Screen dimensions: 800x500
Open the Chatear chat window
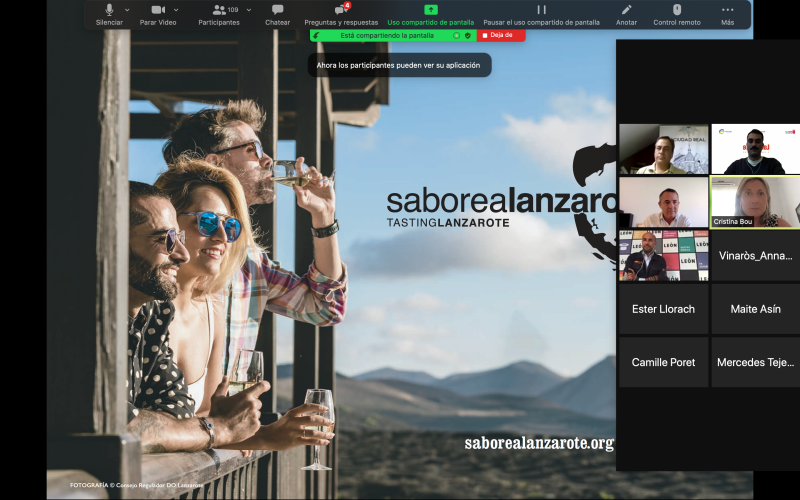(277, 10)
